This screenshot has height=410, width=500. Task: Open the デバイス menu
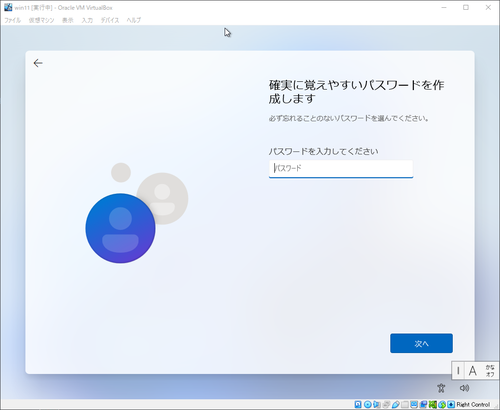click(110, 20)
